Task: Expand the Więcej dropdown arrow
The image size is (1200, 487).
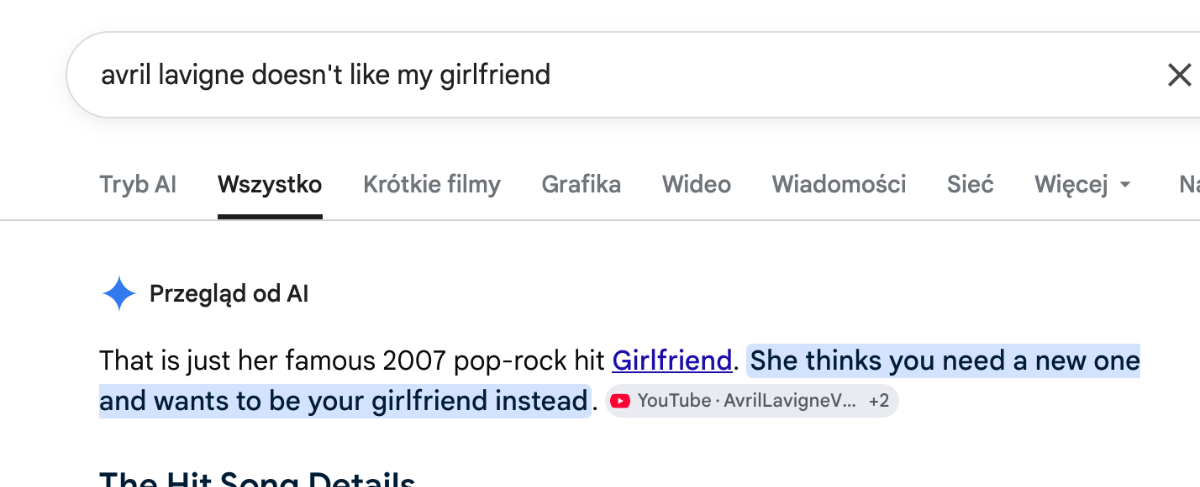Action: tap(1125, 185)
